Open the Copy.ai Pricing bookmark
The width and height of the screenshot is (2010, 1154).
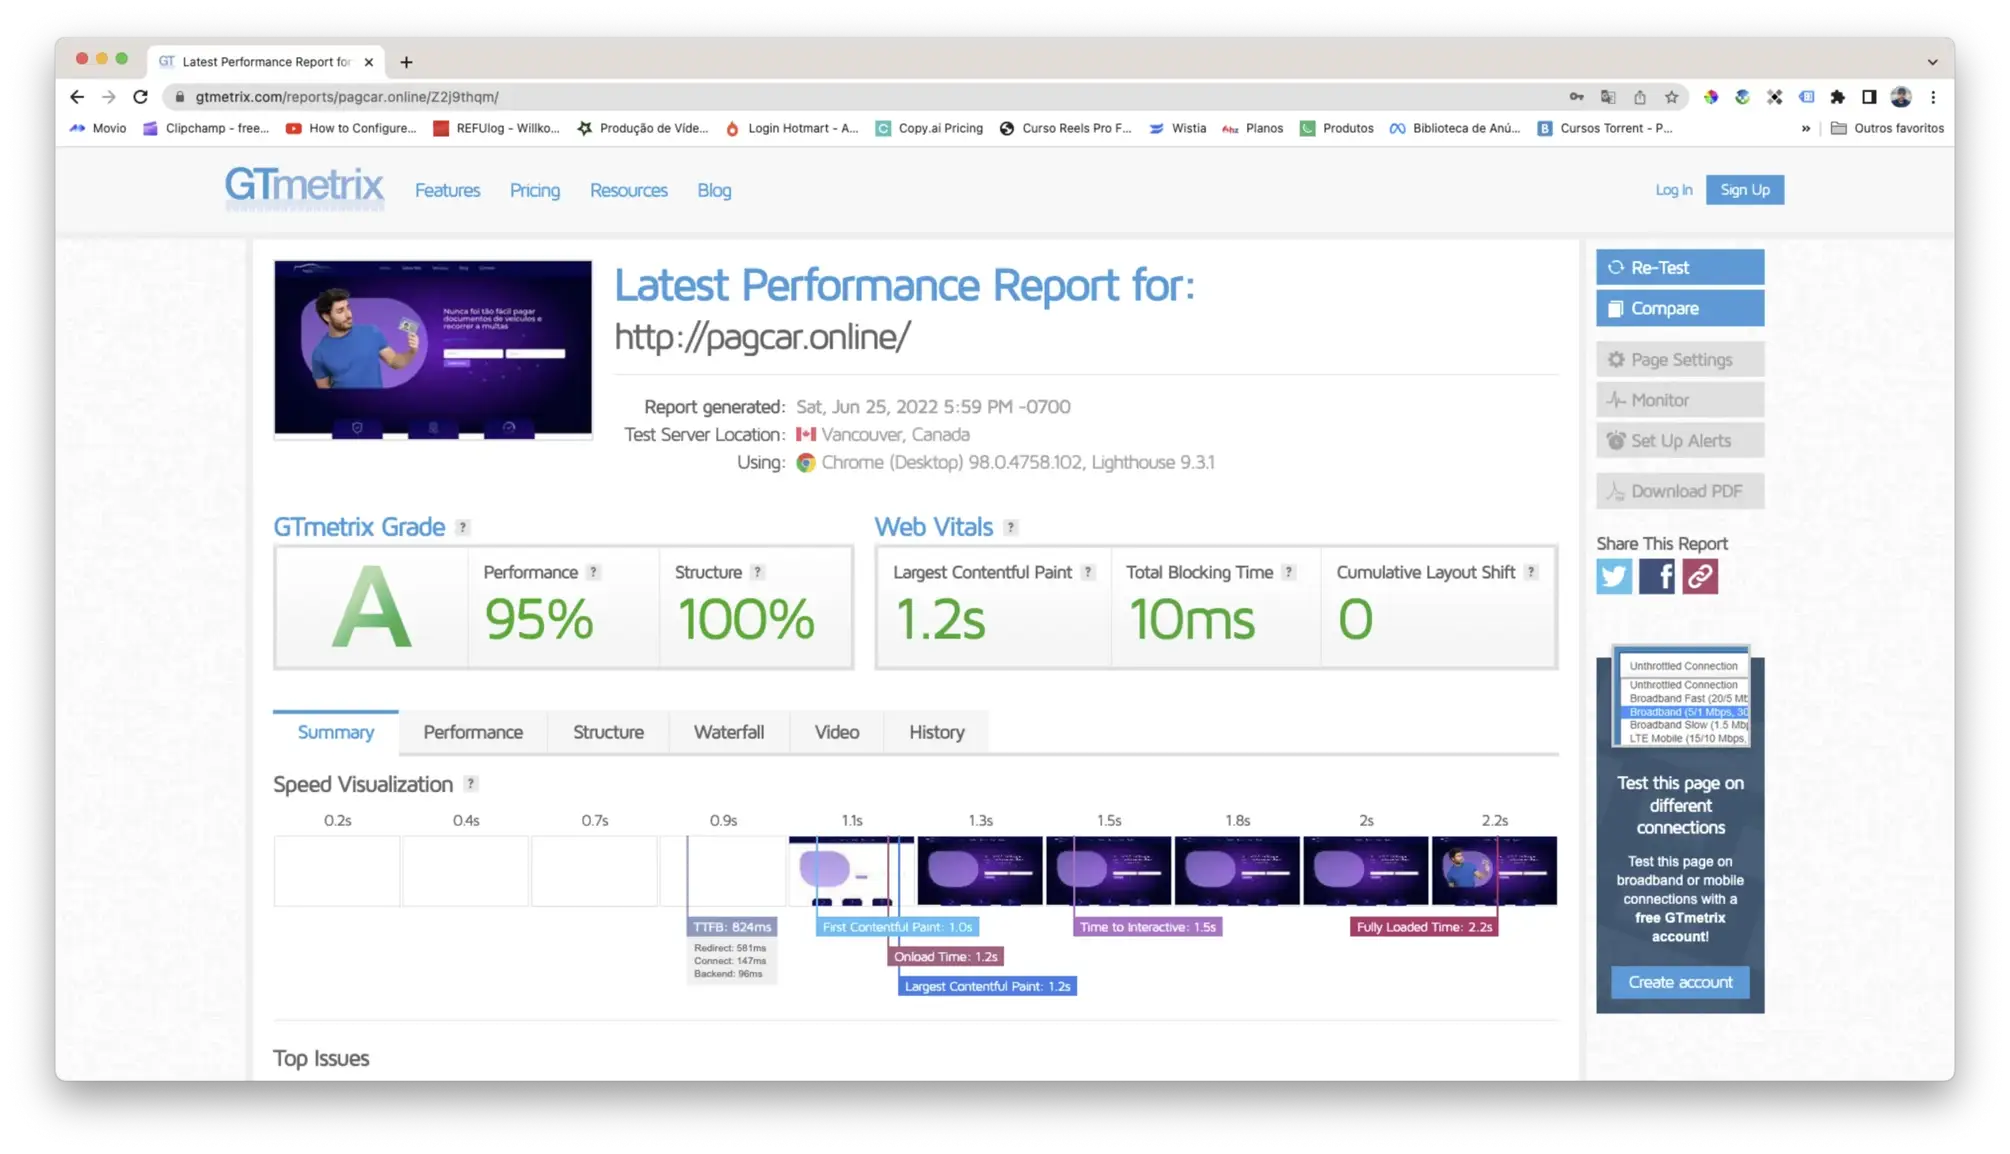tap(929, 128)
